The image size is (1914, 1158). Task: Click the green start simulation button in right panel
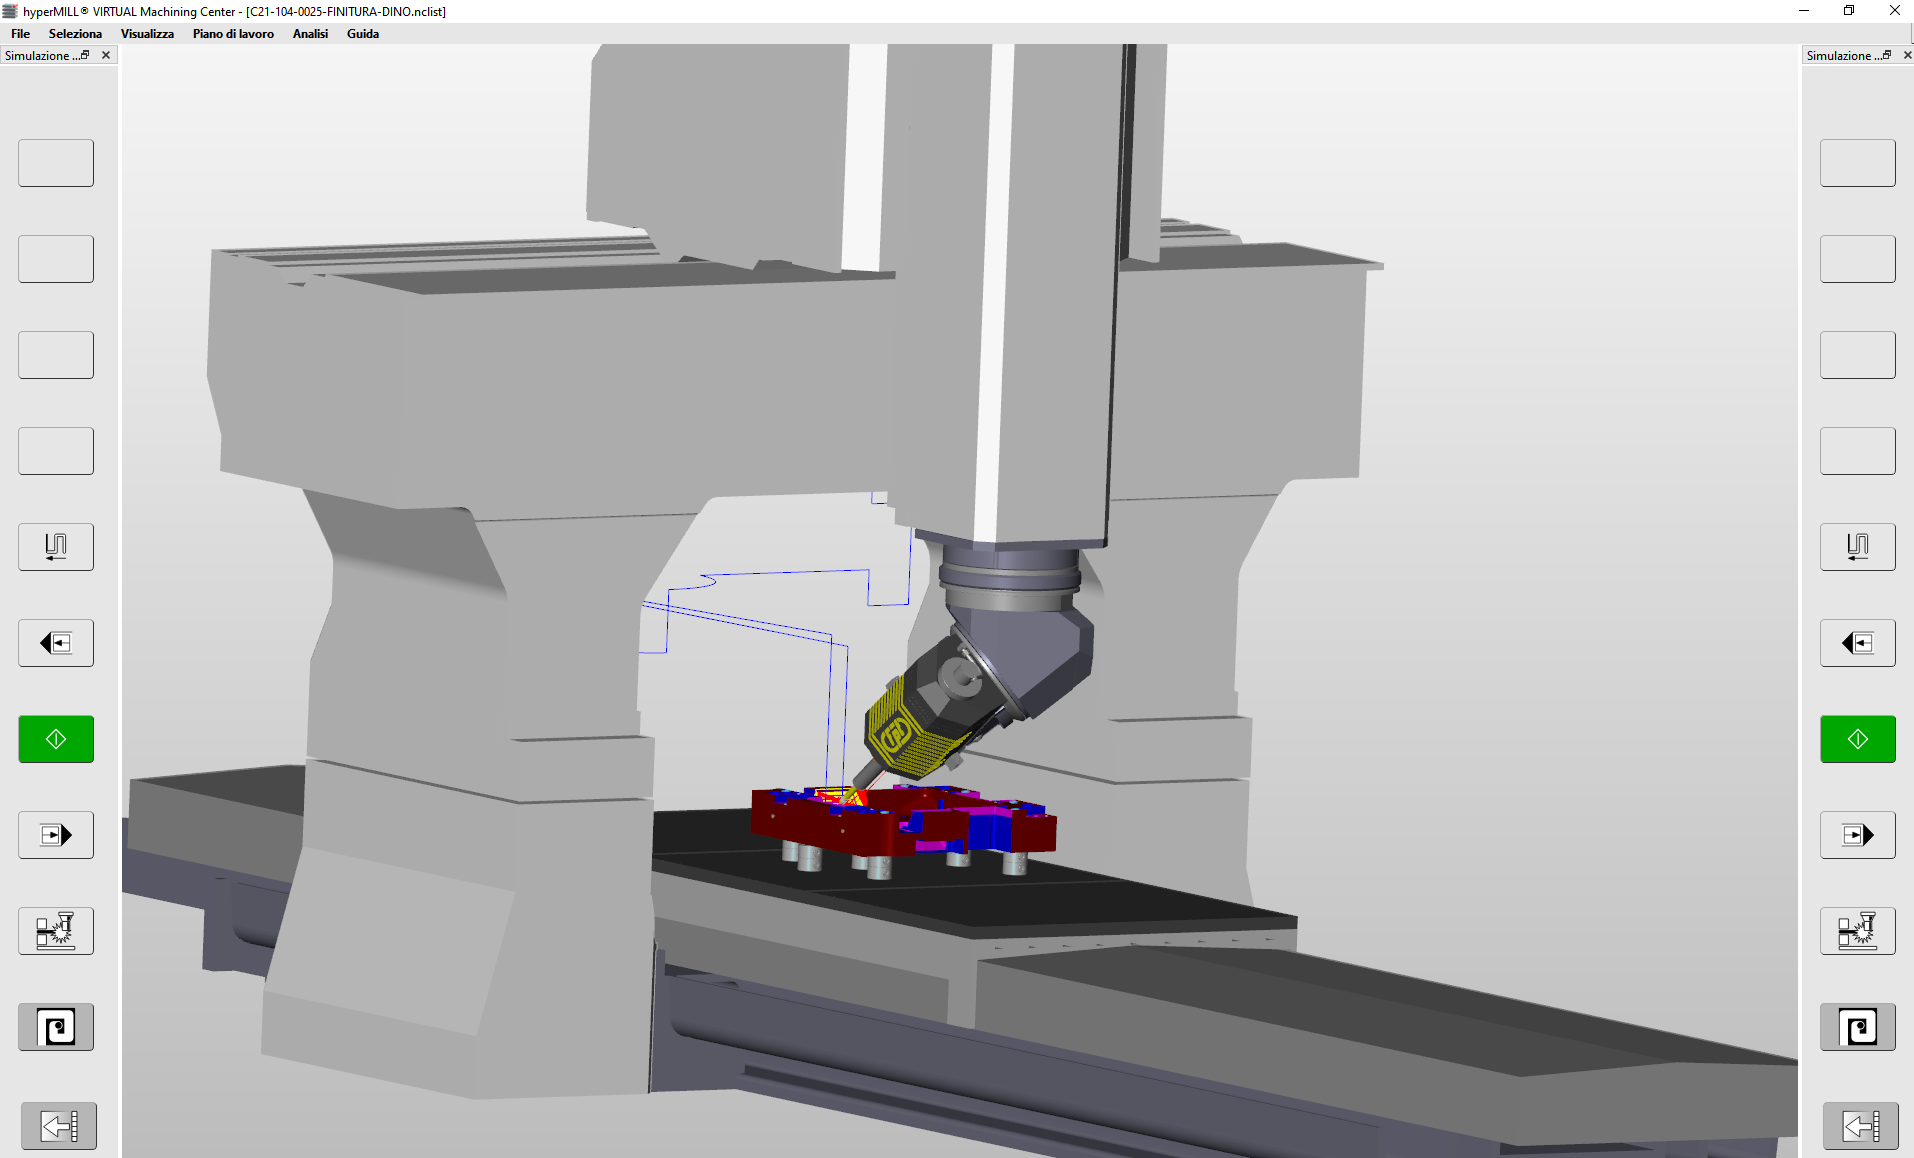(x=1858, y=739)
